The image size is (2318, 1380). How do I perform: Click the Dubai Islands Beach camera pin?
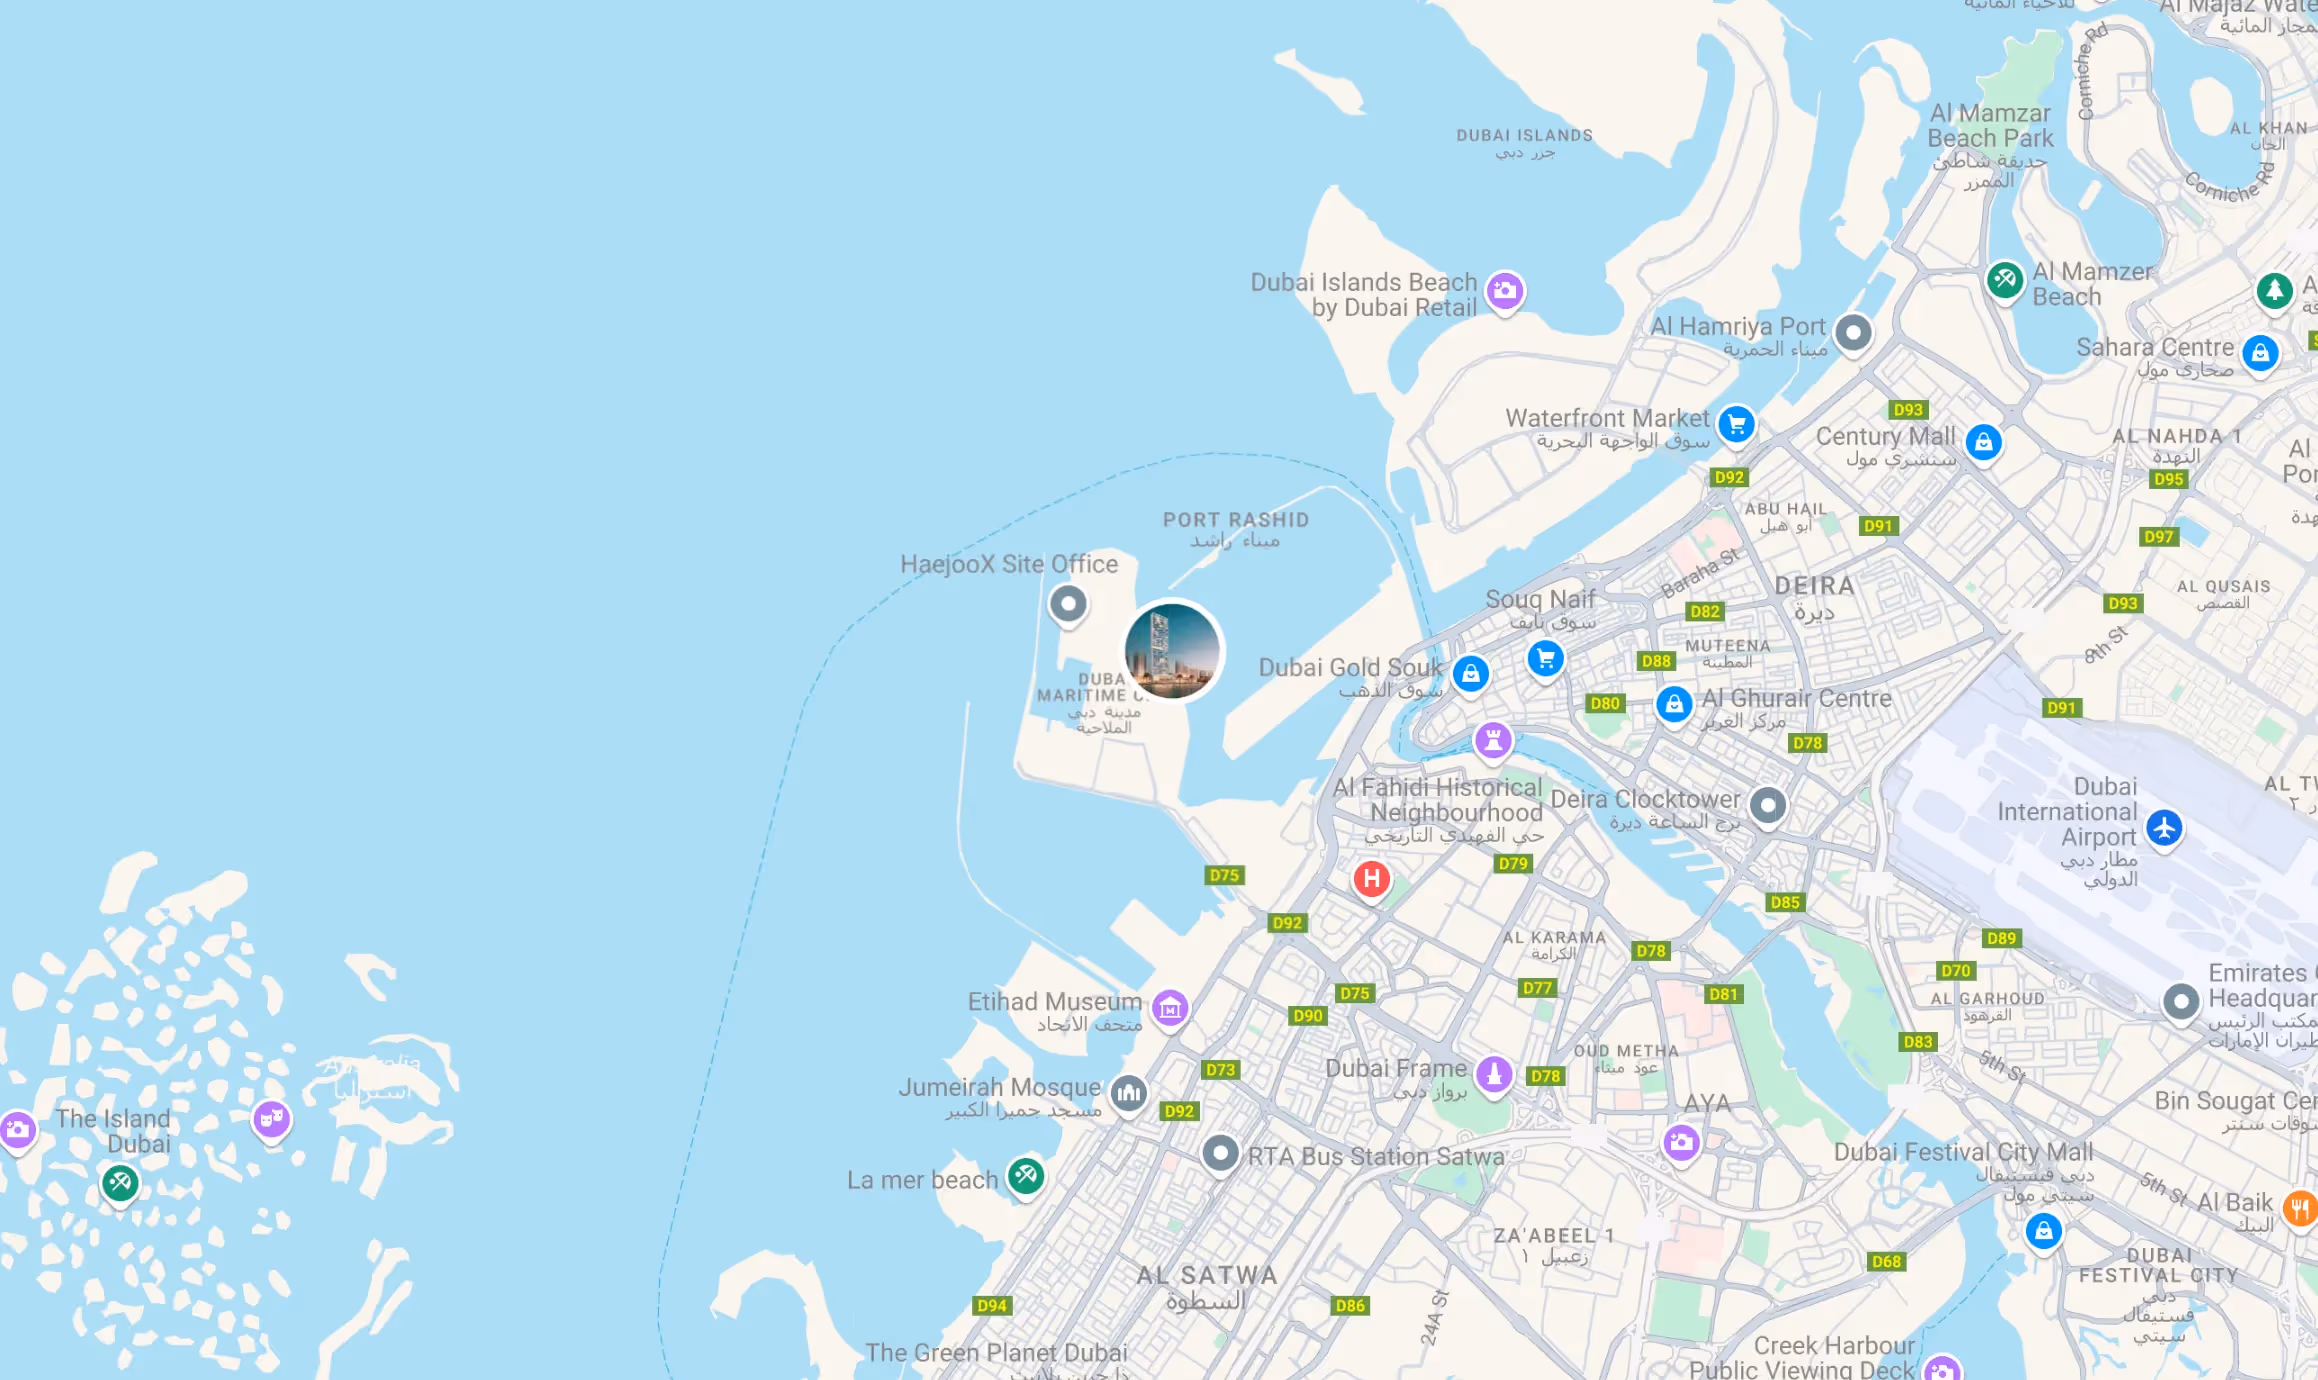[1505, 291]
